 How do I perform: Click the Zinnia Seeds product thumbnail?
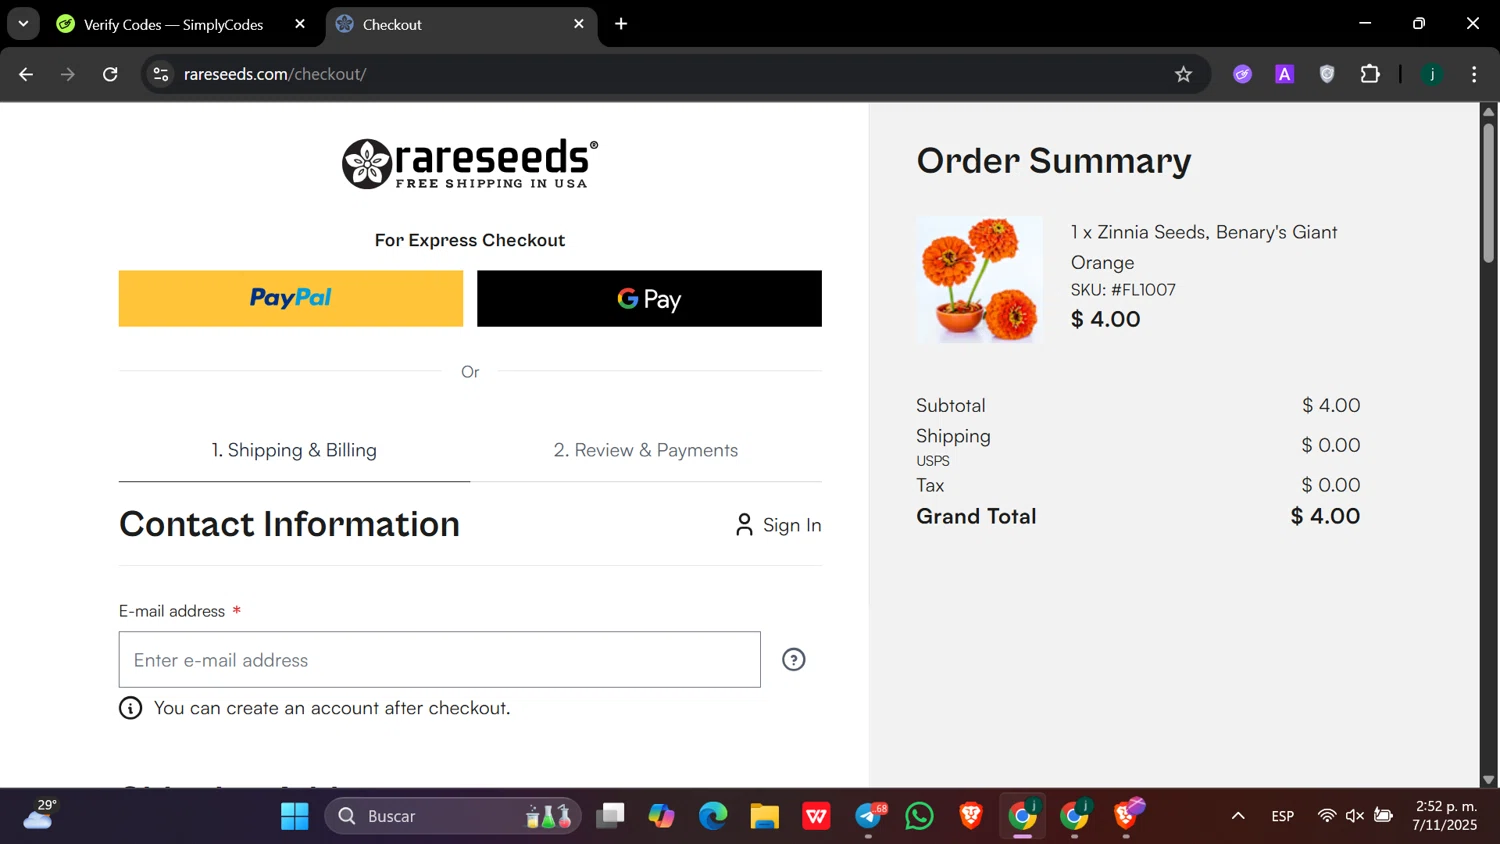tap(980, 279)
